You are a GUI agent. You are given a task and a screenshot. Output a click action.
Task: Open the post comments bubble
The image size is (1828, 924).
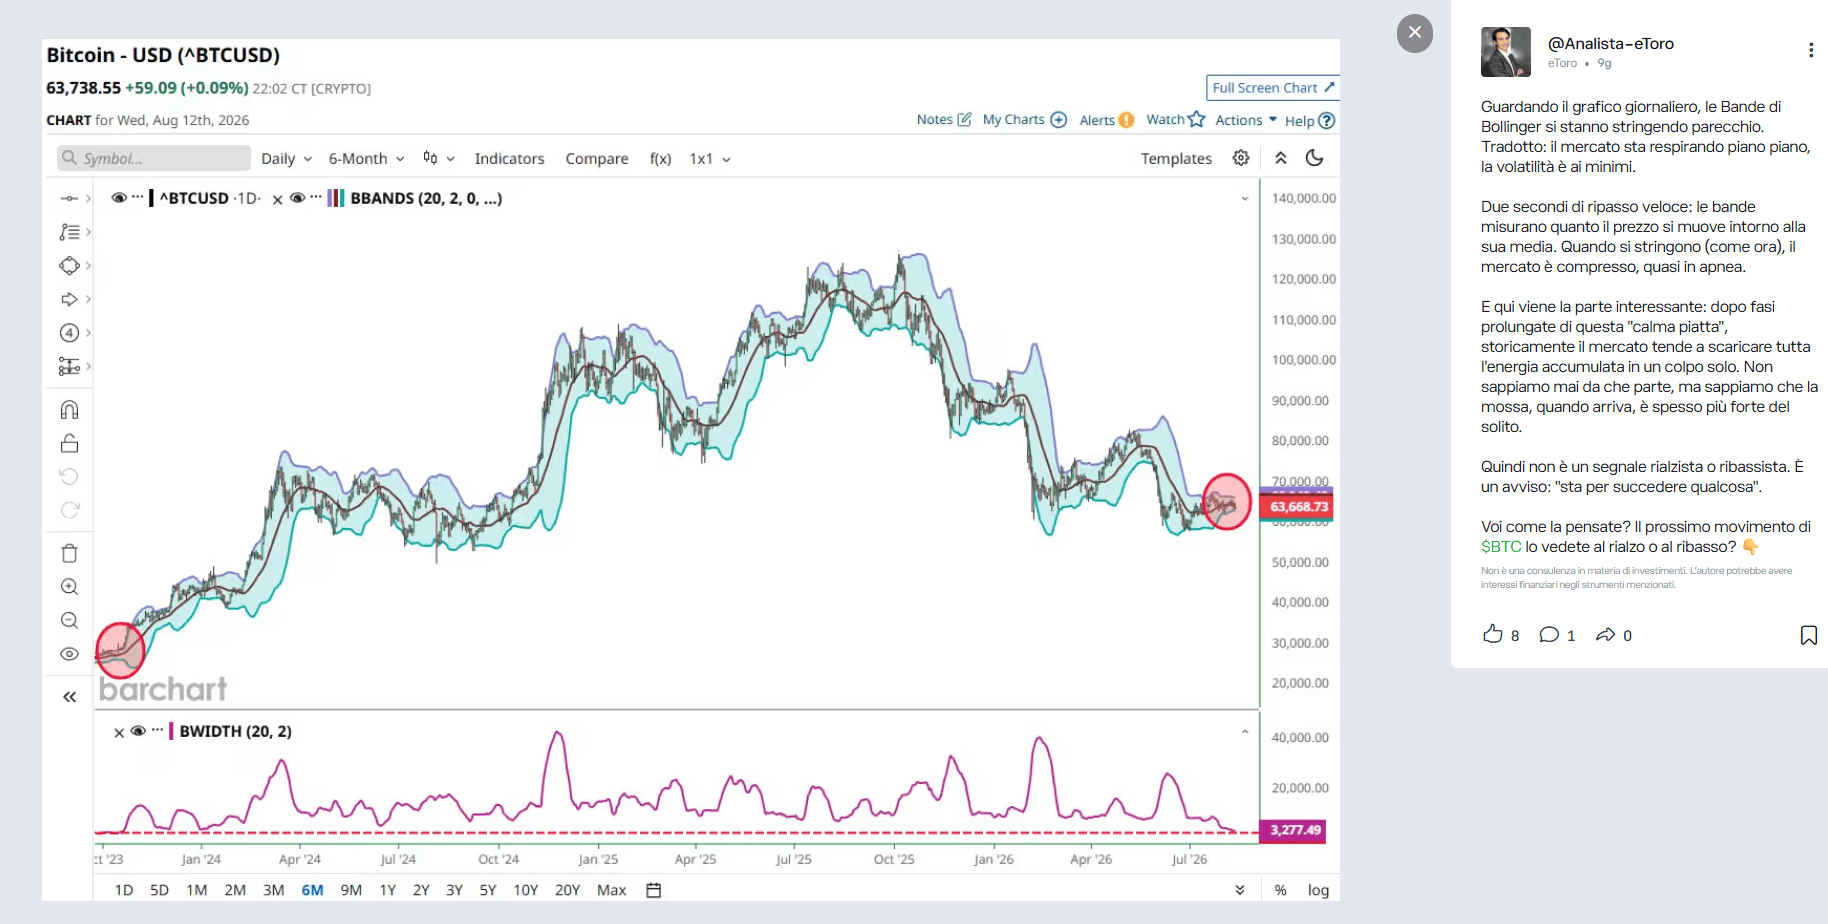(1549, 634)
